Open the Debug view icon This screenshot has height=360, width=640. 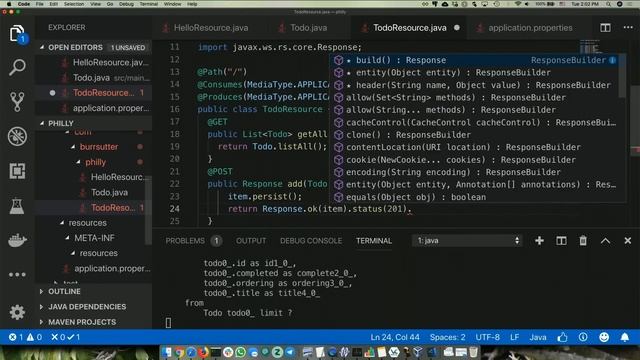(x=17, y=136)
